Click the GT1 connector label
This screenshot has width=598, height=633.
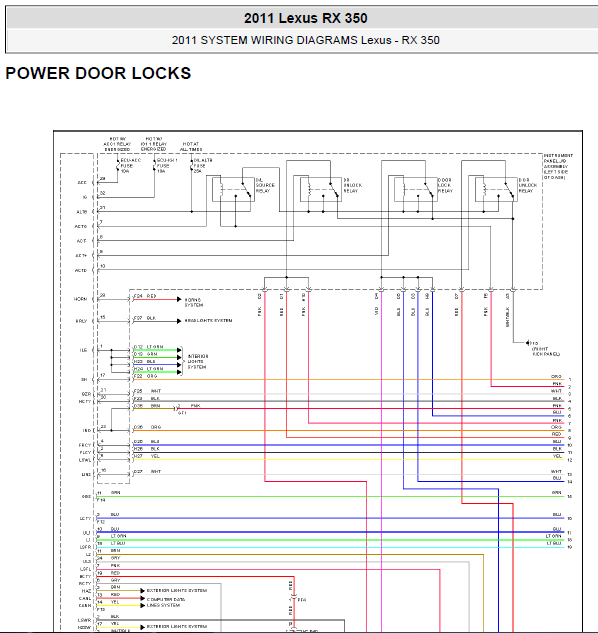click(x=182, y=413)
